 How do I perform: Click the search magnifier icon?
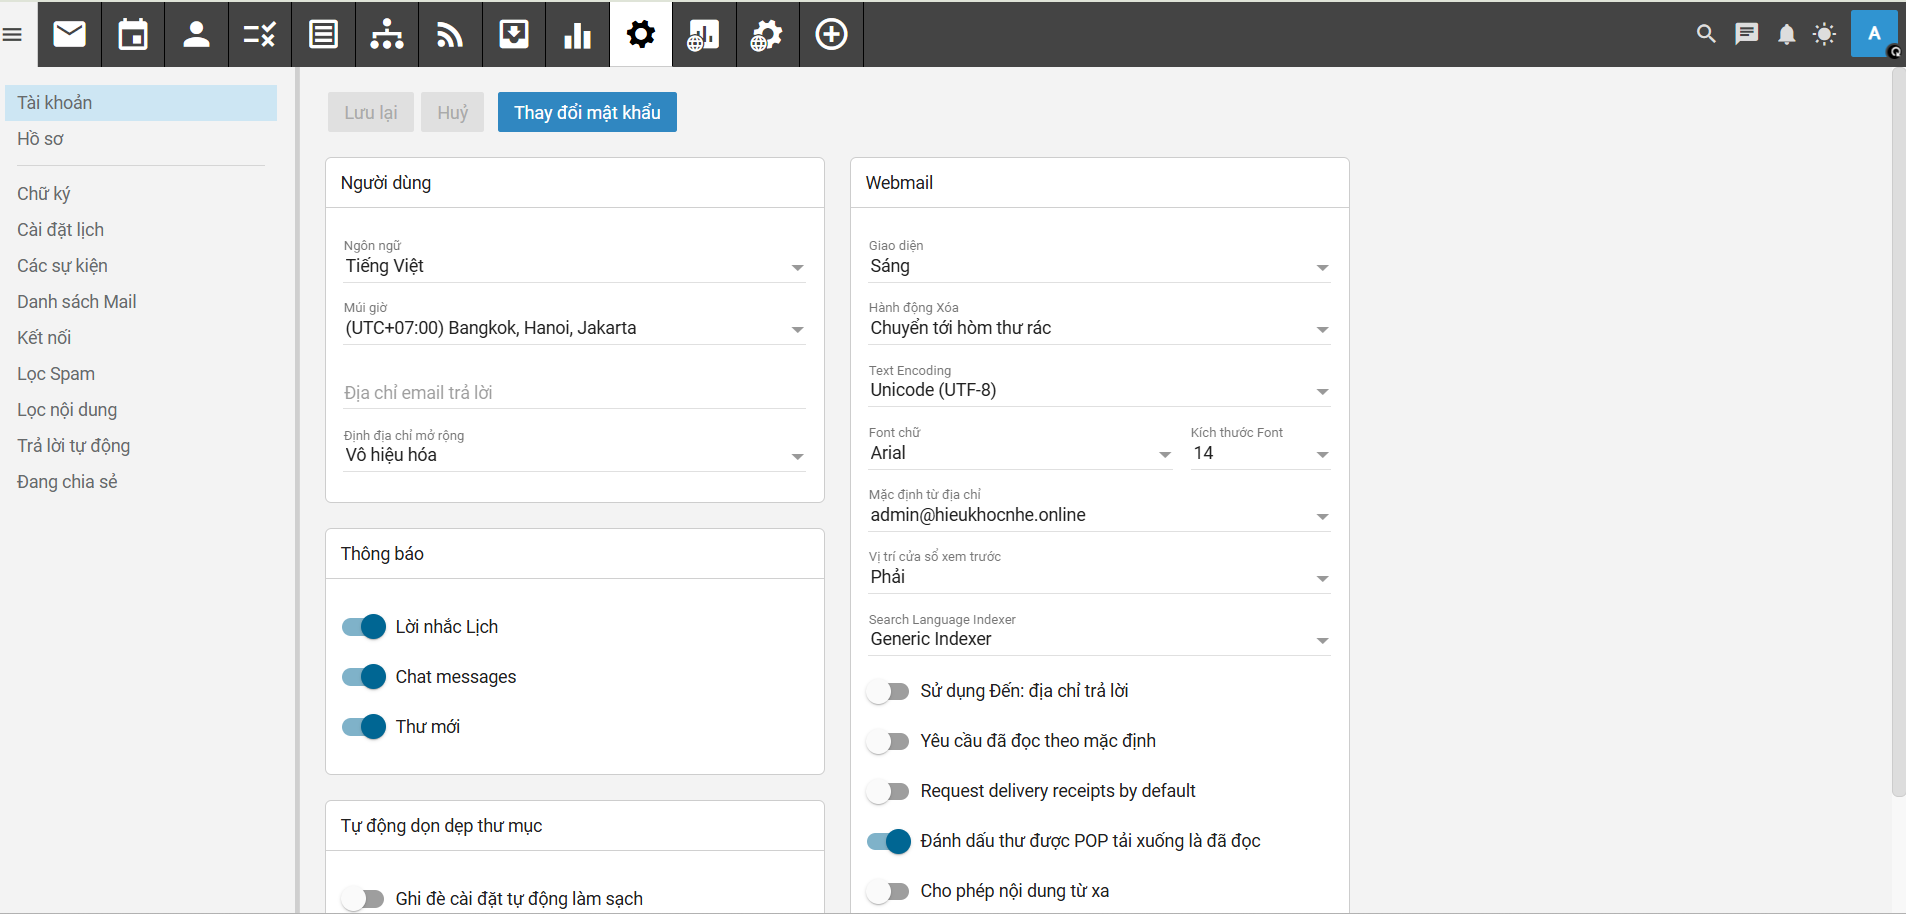1706,35
